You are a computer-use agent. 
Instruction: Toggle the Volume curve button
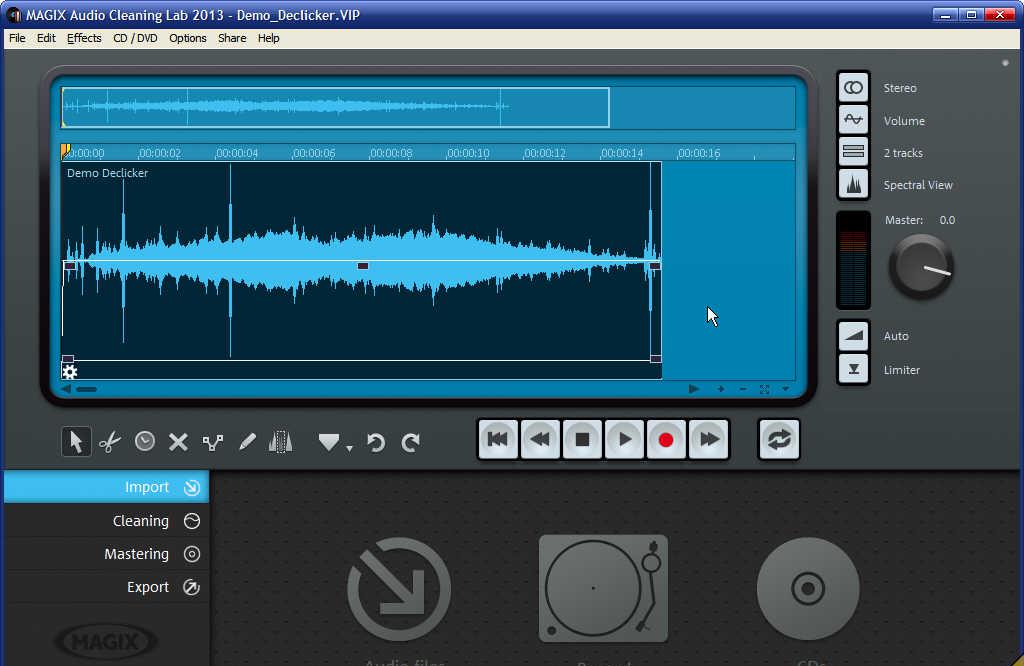tap(854, 119)
